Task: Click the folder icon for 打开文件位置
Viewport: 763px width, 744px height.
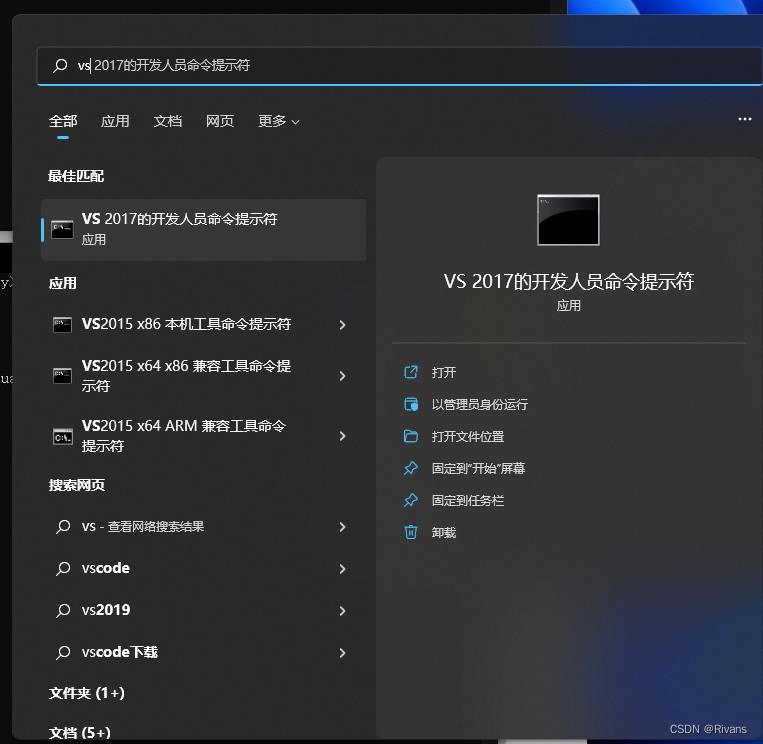Action: tap(411, 436)
